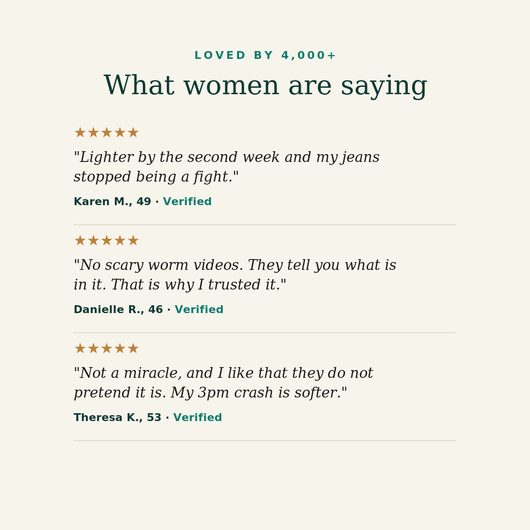Click the fifth star in Theresa's rating
This screenshot has width=530, height=530.
133,348
